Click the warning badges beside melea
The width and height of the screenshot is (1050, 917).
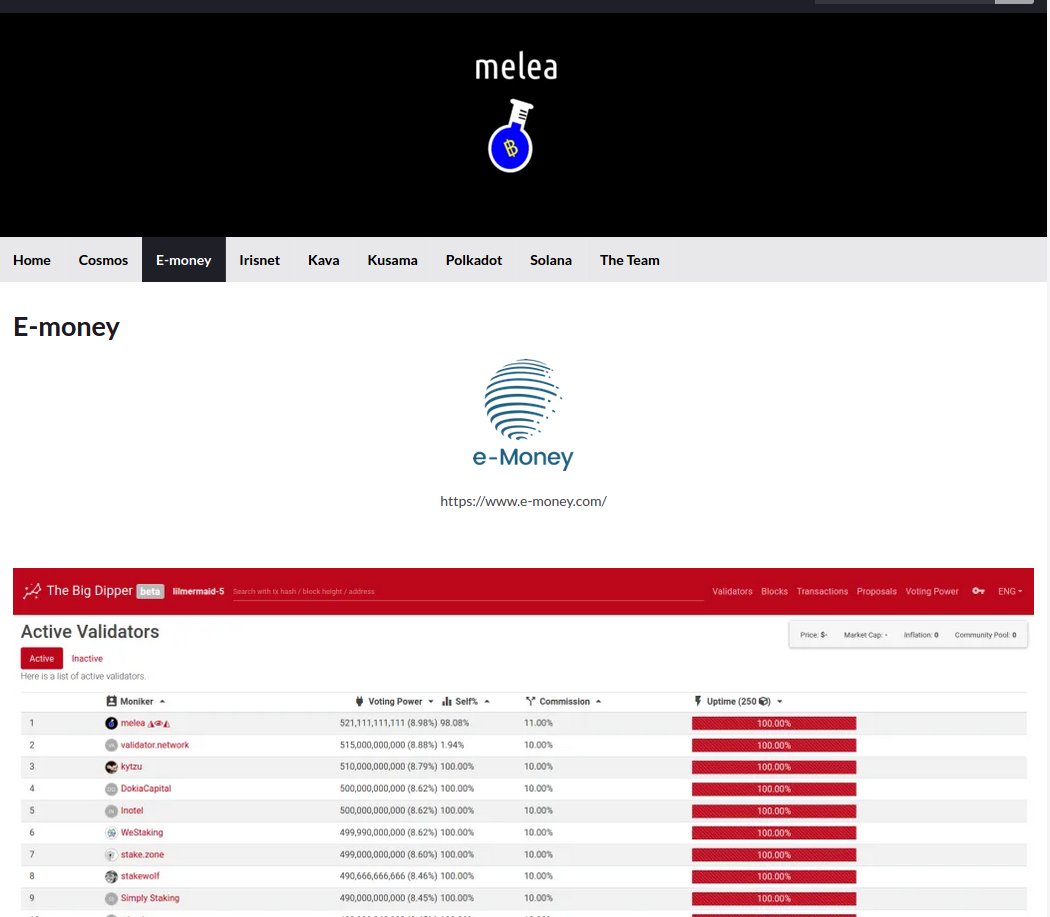pyautogui.click(x=159, y=723)
